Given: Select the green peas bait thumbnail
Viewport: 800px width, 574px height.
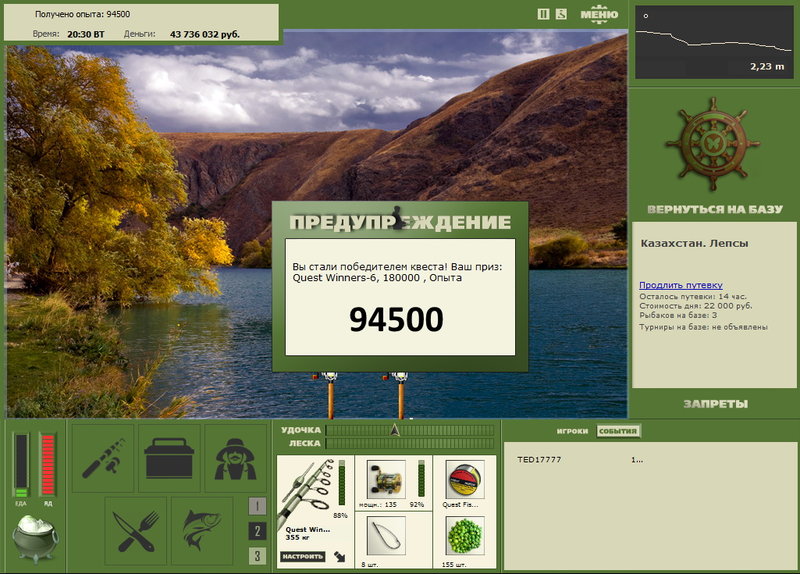Looking at the screenshot, I should 465,536.
